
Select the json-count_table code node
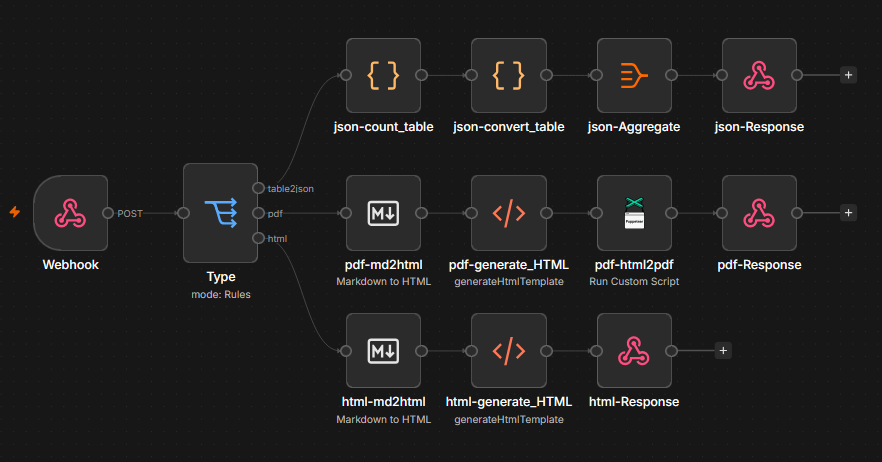pos(383,75)
